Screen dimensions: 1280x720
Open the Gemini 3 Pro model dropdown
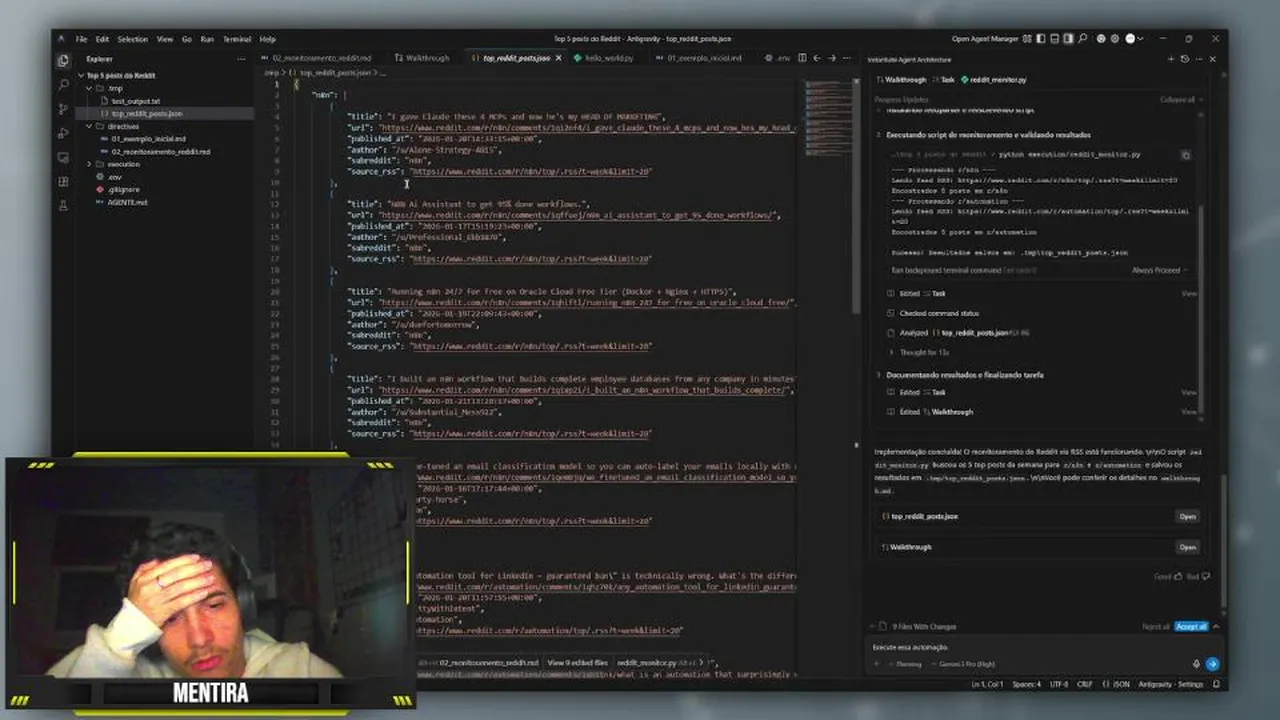coord(962,664)
